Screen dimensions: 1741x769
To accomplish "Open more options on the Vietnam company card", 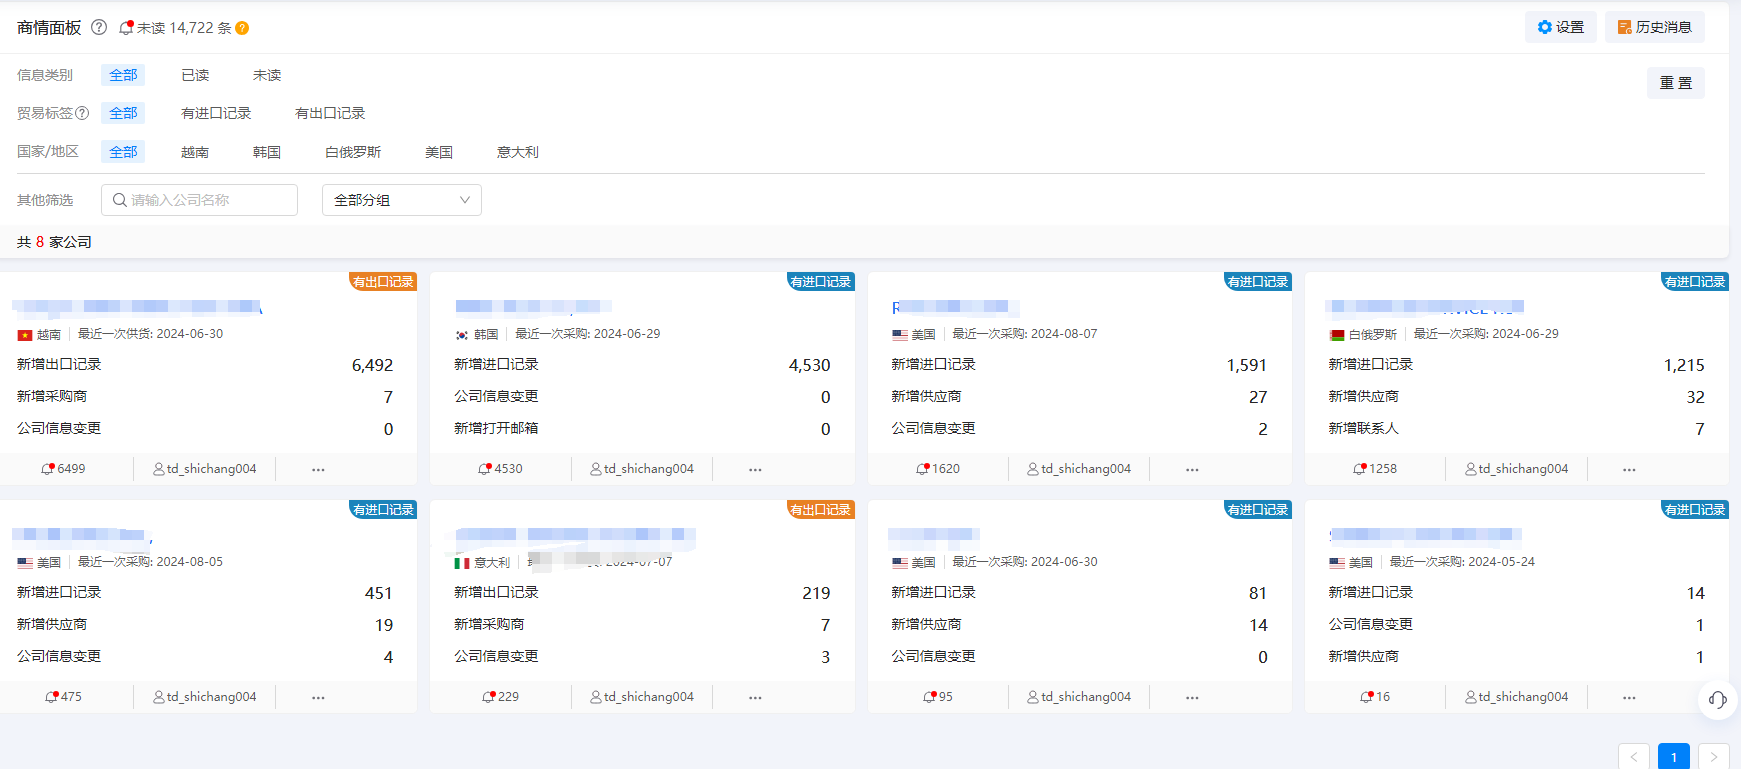I will pyautogui.click(x=318, y=469).
